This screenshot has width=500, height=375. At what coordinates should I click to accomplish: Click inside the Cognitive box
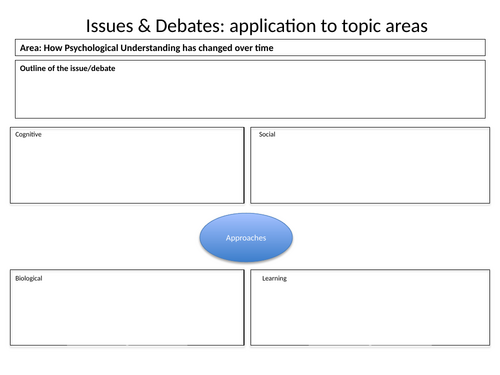(x=127, y=165)
